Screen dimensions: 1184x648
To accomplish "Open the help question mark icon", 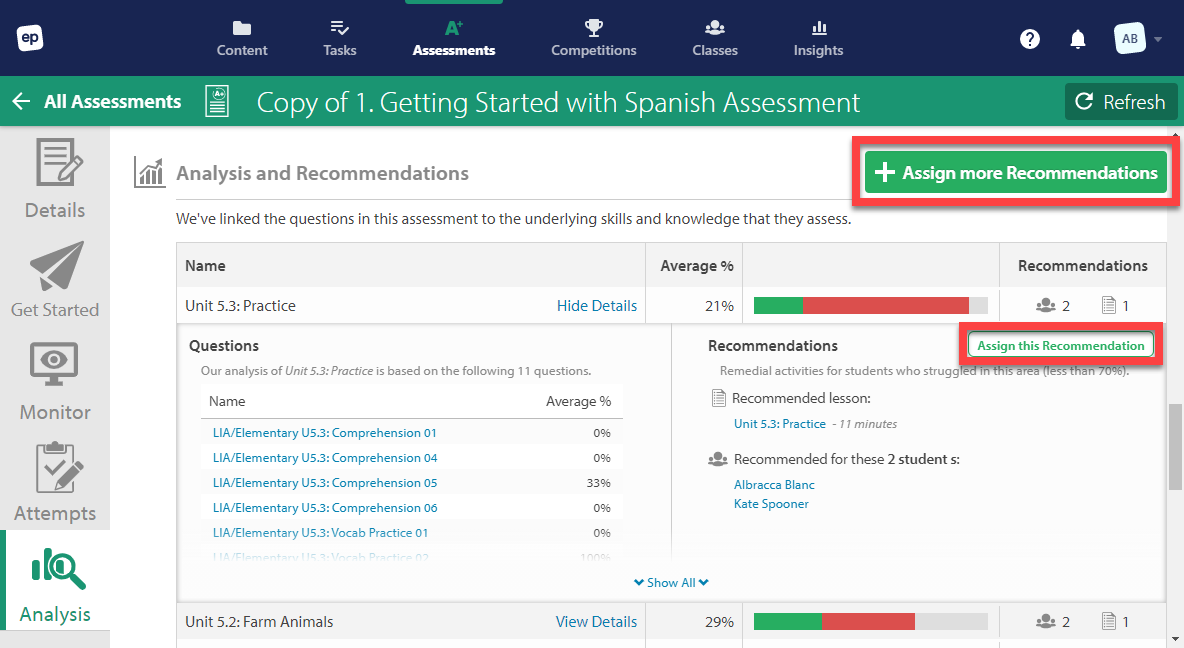I will tap(1030, 39).
